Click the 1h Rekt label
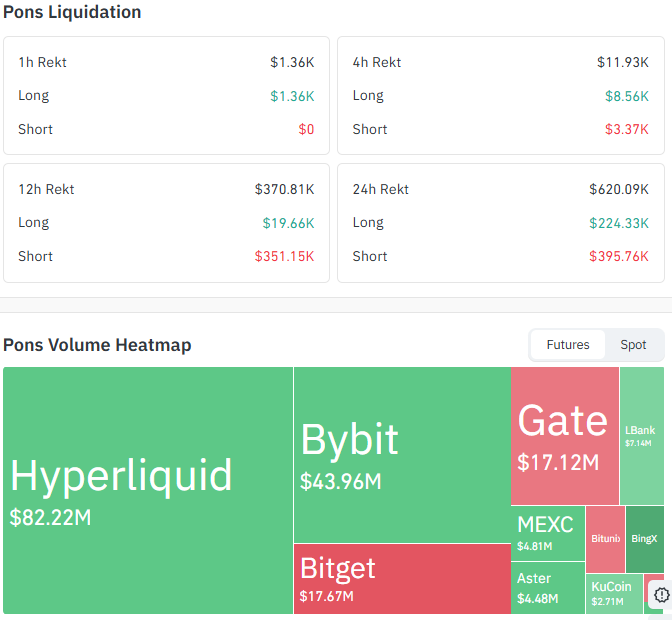 42,63
